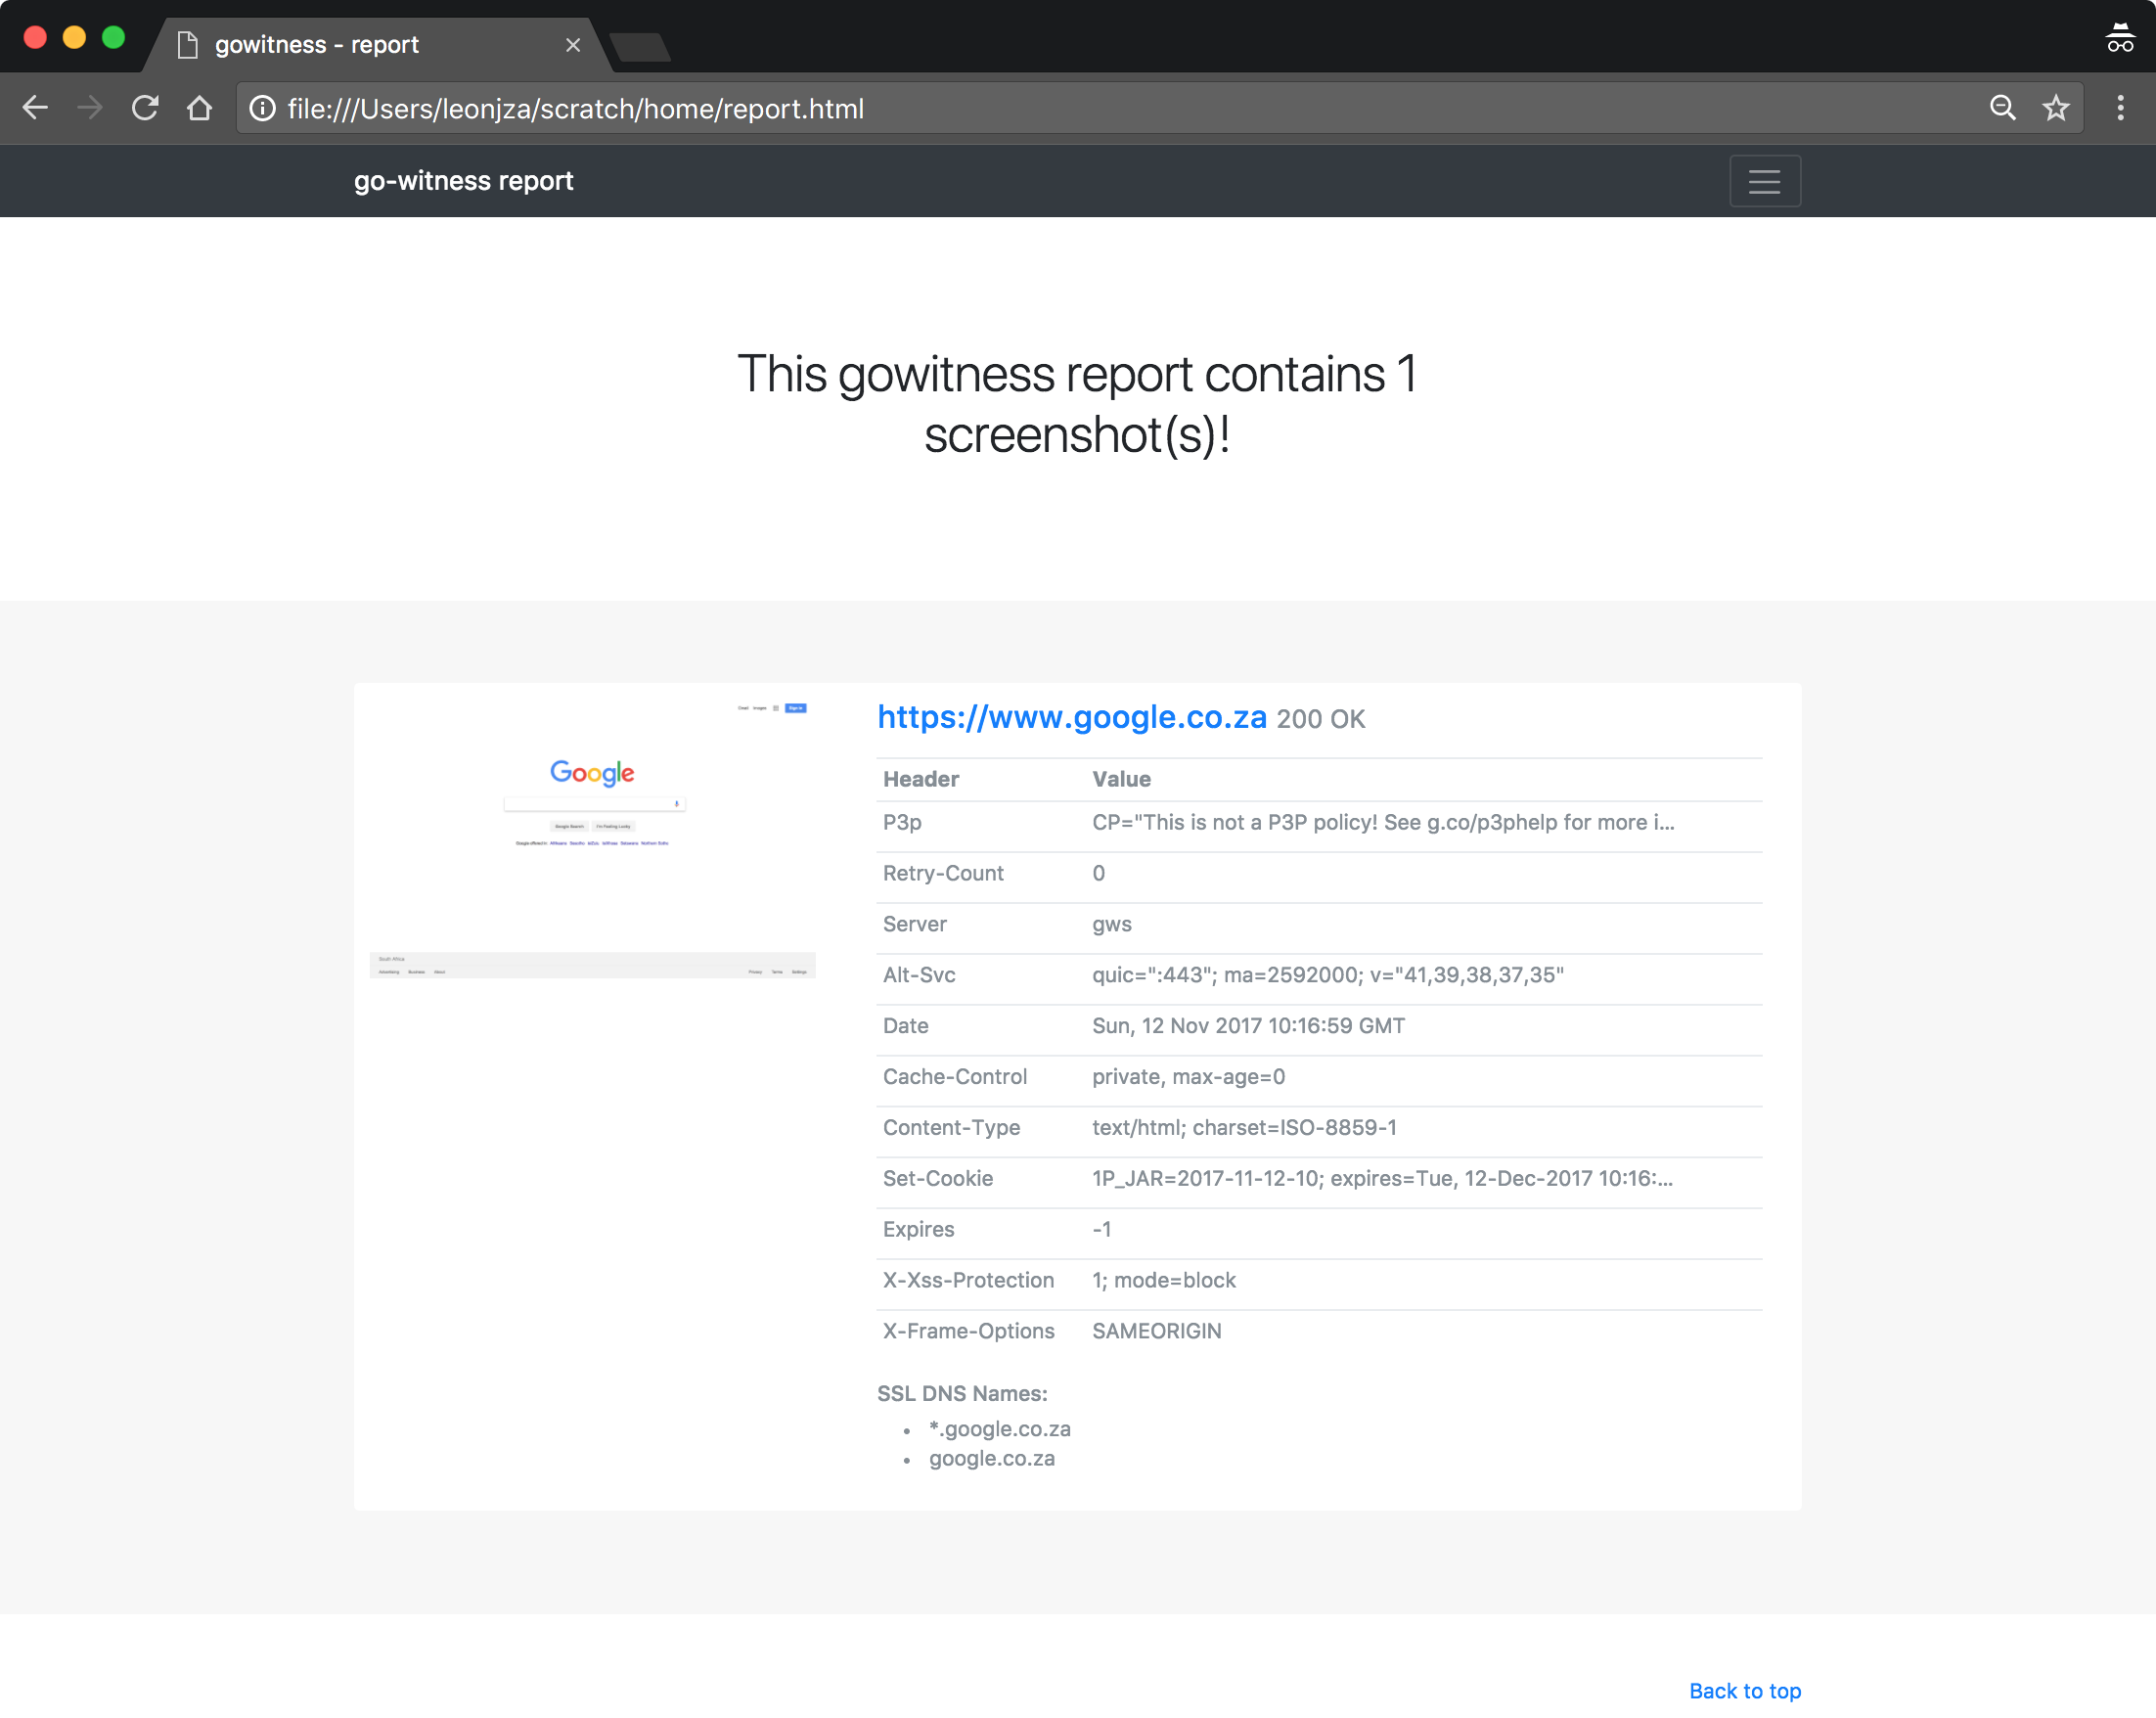2156x1718 pixels.
Task: Open a new tab
Action: pos(640,47)
